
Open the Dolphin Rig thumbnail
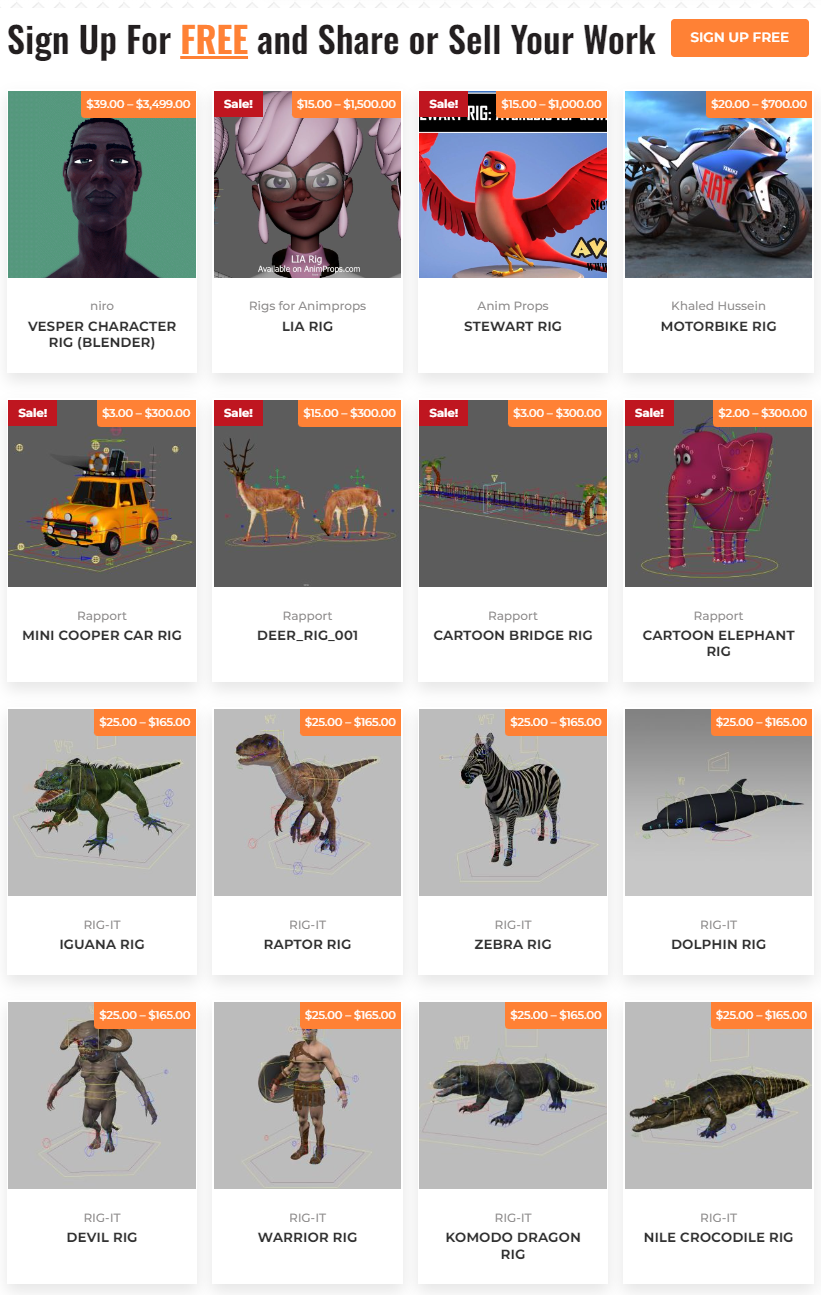point(718,803)
